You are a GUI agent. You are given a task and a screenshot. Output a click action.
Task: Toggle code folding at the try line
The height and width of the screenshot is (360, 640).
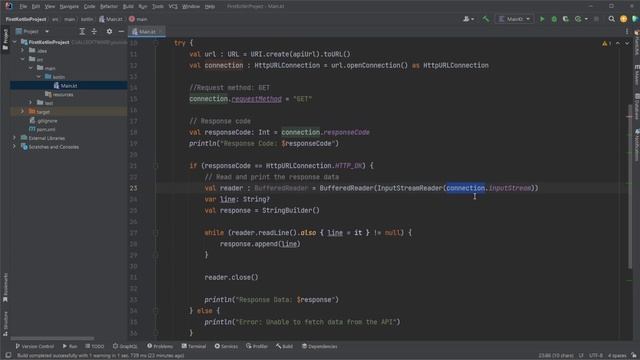(156, 43)
